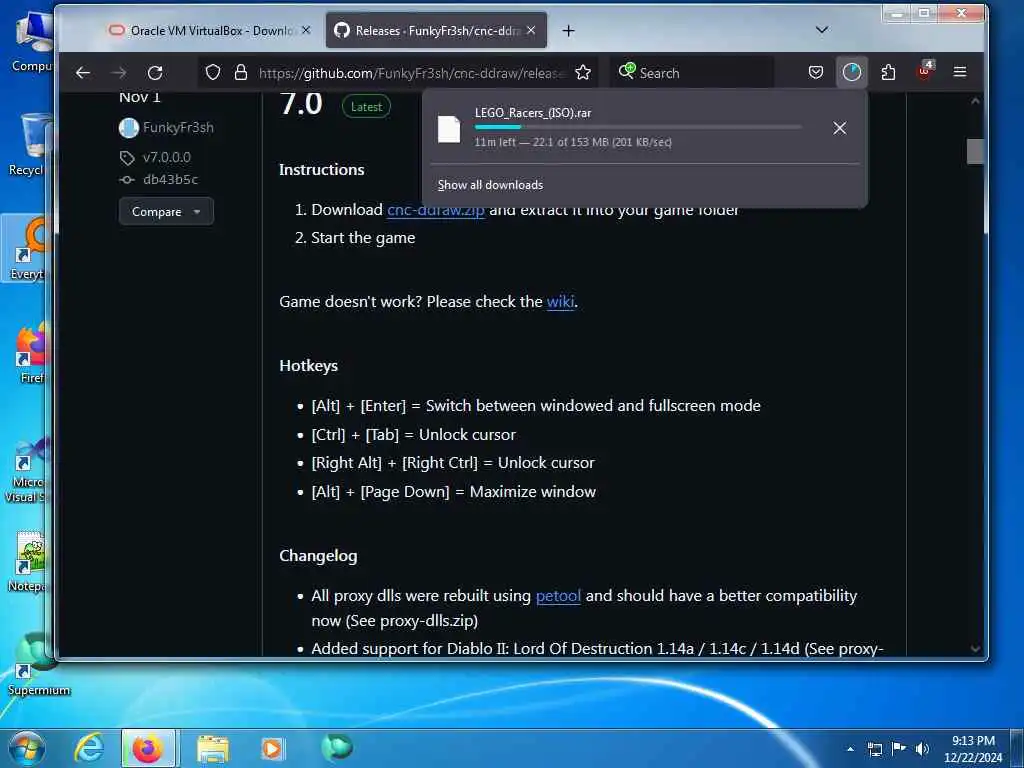The width and height of the screenshot is (1024, 768).
Task: Click the page scrollbar up arrow
Action: click(975, 101)
